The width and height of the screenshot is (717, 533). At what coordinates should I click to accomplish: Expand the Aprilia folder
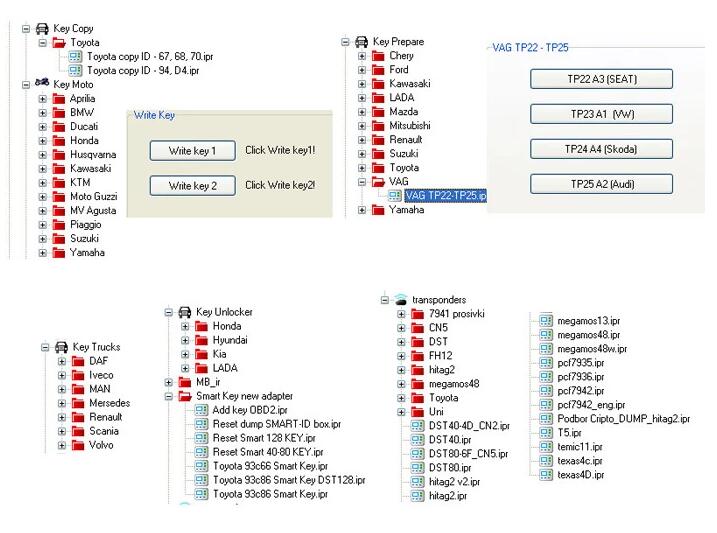(43, 99)
